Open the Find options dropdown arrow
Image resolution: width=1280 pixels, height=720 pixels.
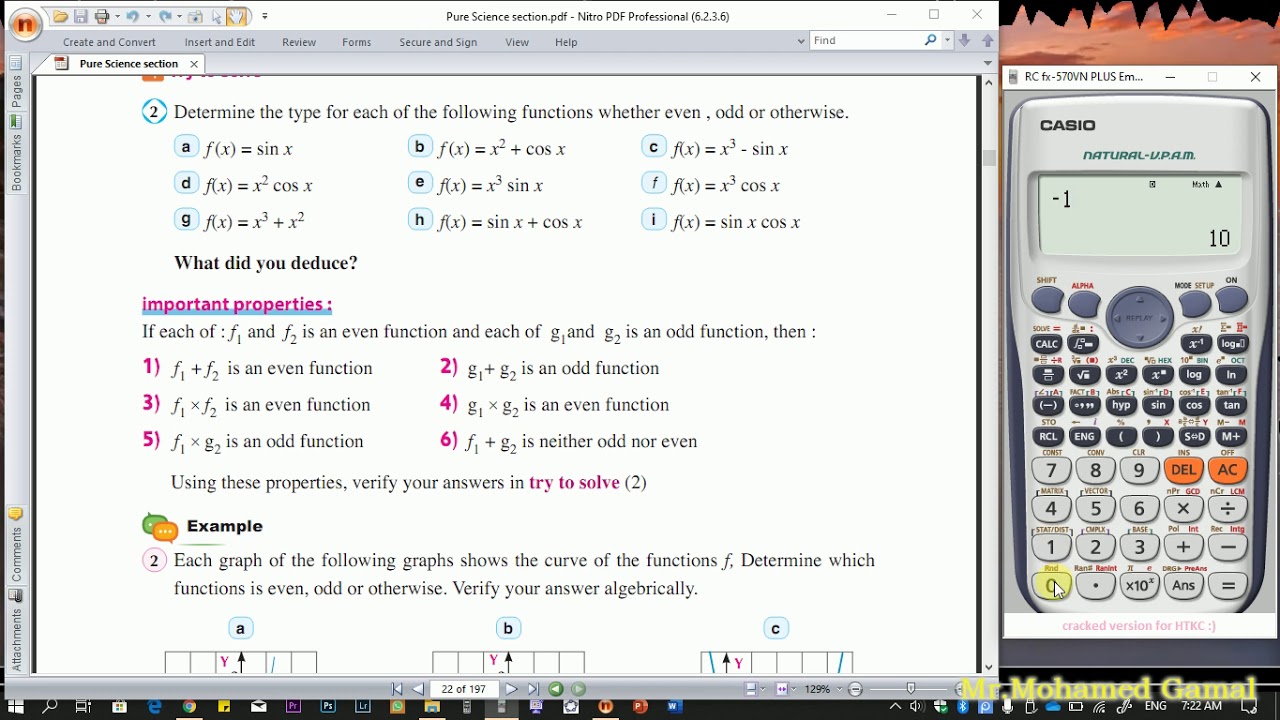(946, 41)
